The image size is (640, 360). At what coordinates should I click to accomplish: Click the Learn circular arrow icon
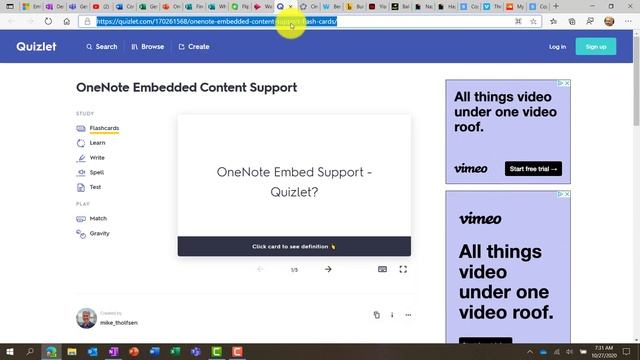[x=81, y=143]
